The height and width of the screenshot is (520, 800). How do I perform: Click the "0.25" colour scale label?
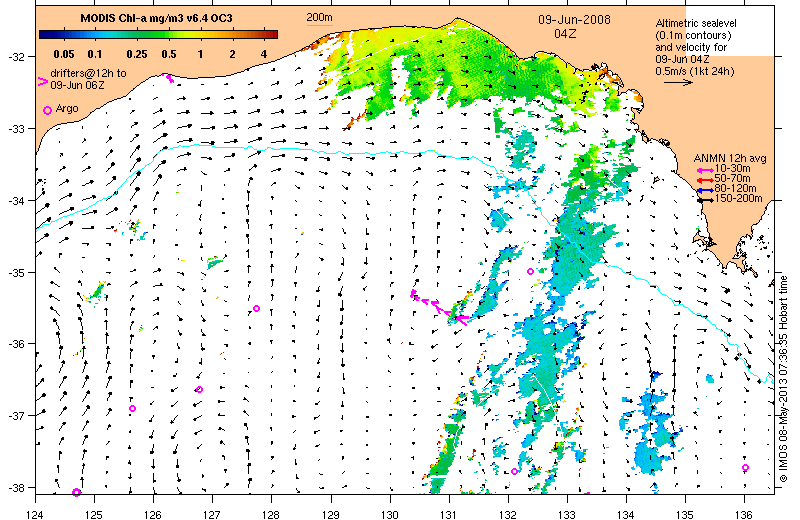tap(137, 54)
